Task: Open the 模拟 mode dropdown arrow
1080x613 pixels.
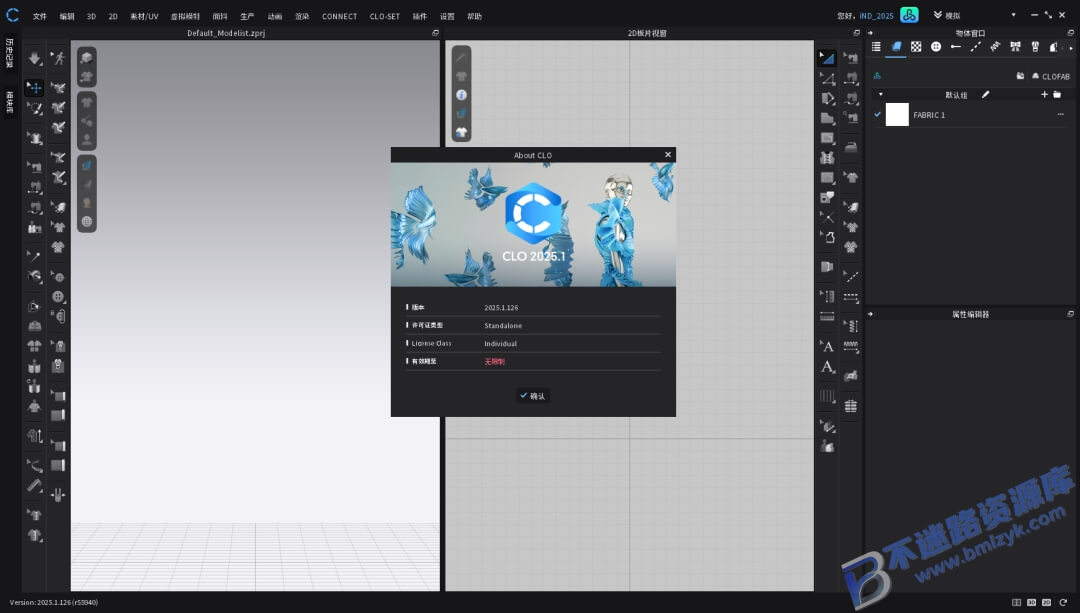Action: [1013, 15]
